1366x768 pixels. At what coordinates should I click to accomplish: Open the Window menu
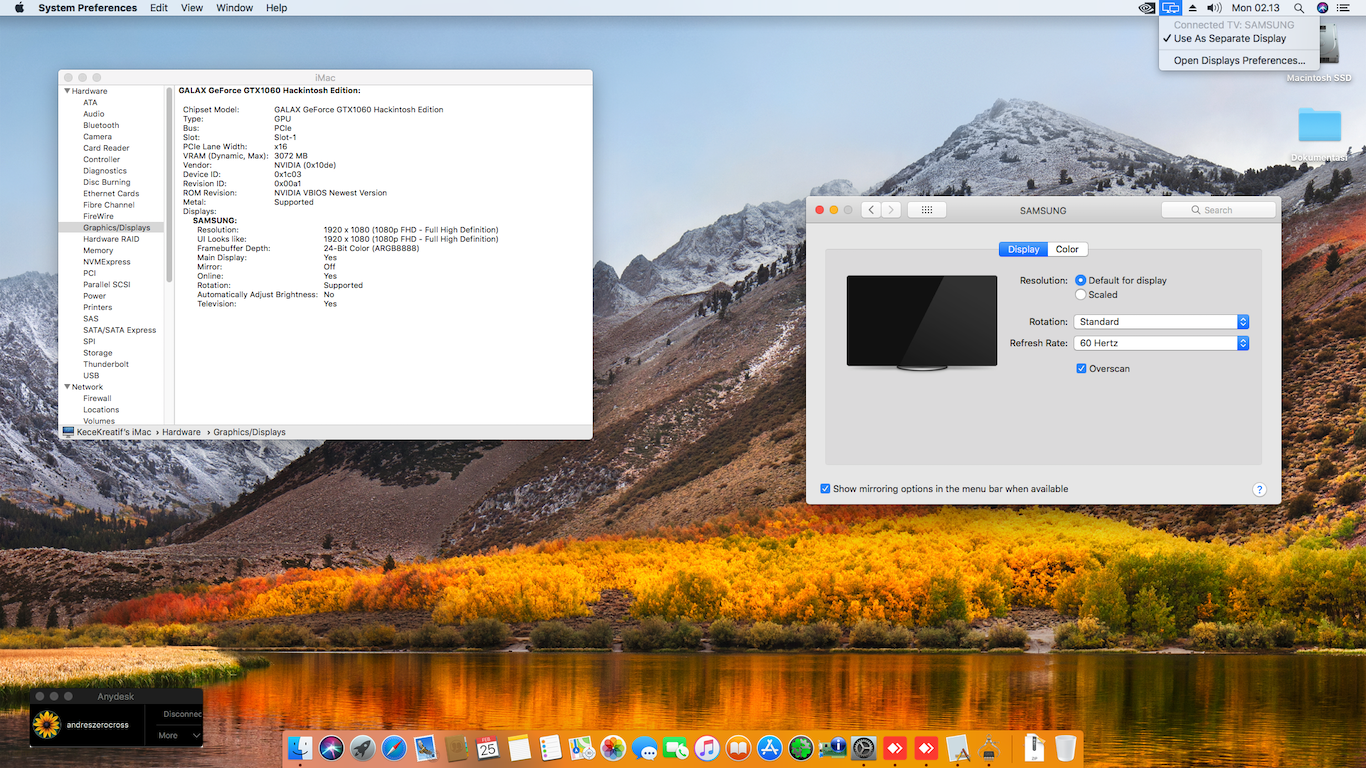(235, 8)
